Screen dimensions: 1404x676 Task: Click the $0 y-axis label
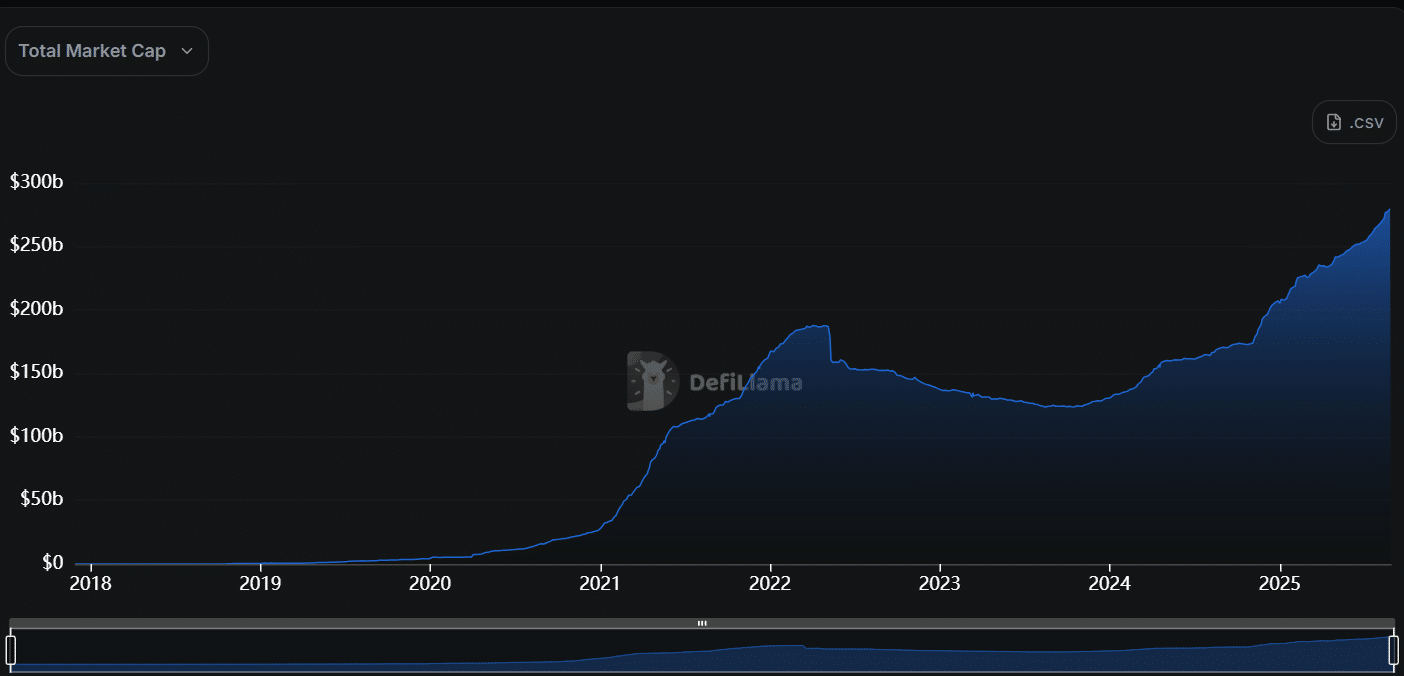coord(51,563)
